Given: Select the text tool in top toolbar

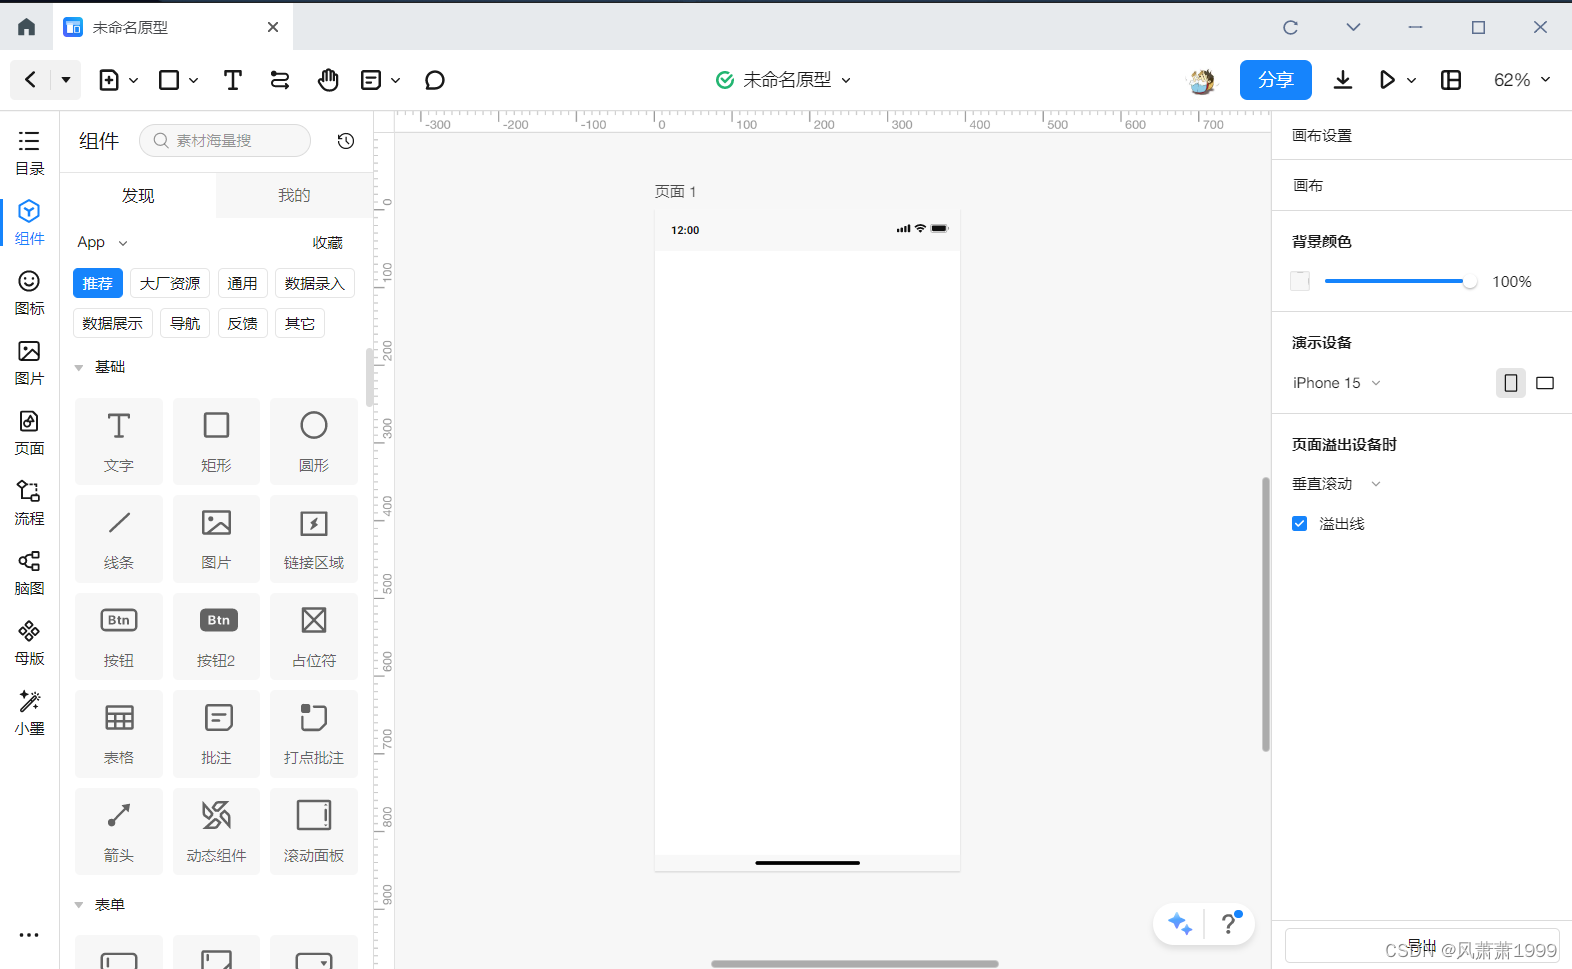Looking at the screenshot, I should pos(233,80).
